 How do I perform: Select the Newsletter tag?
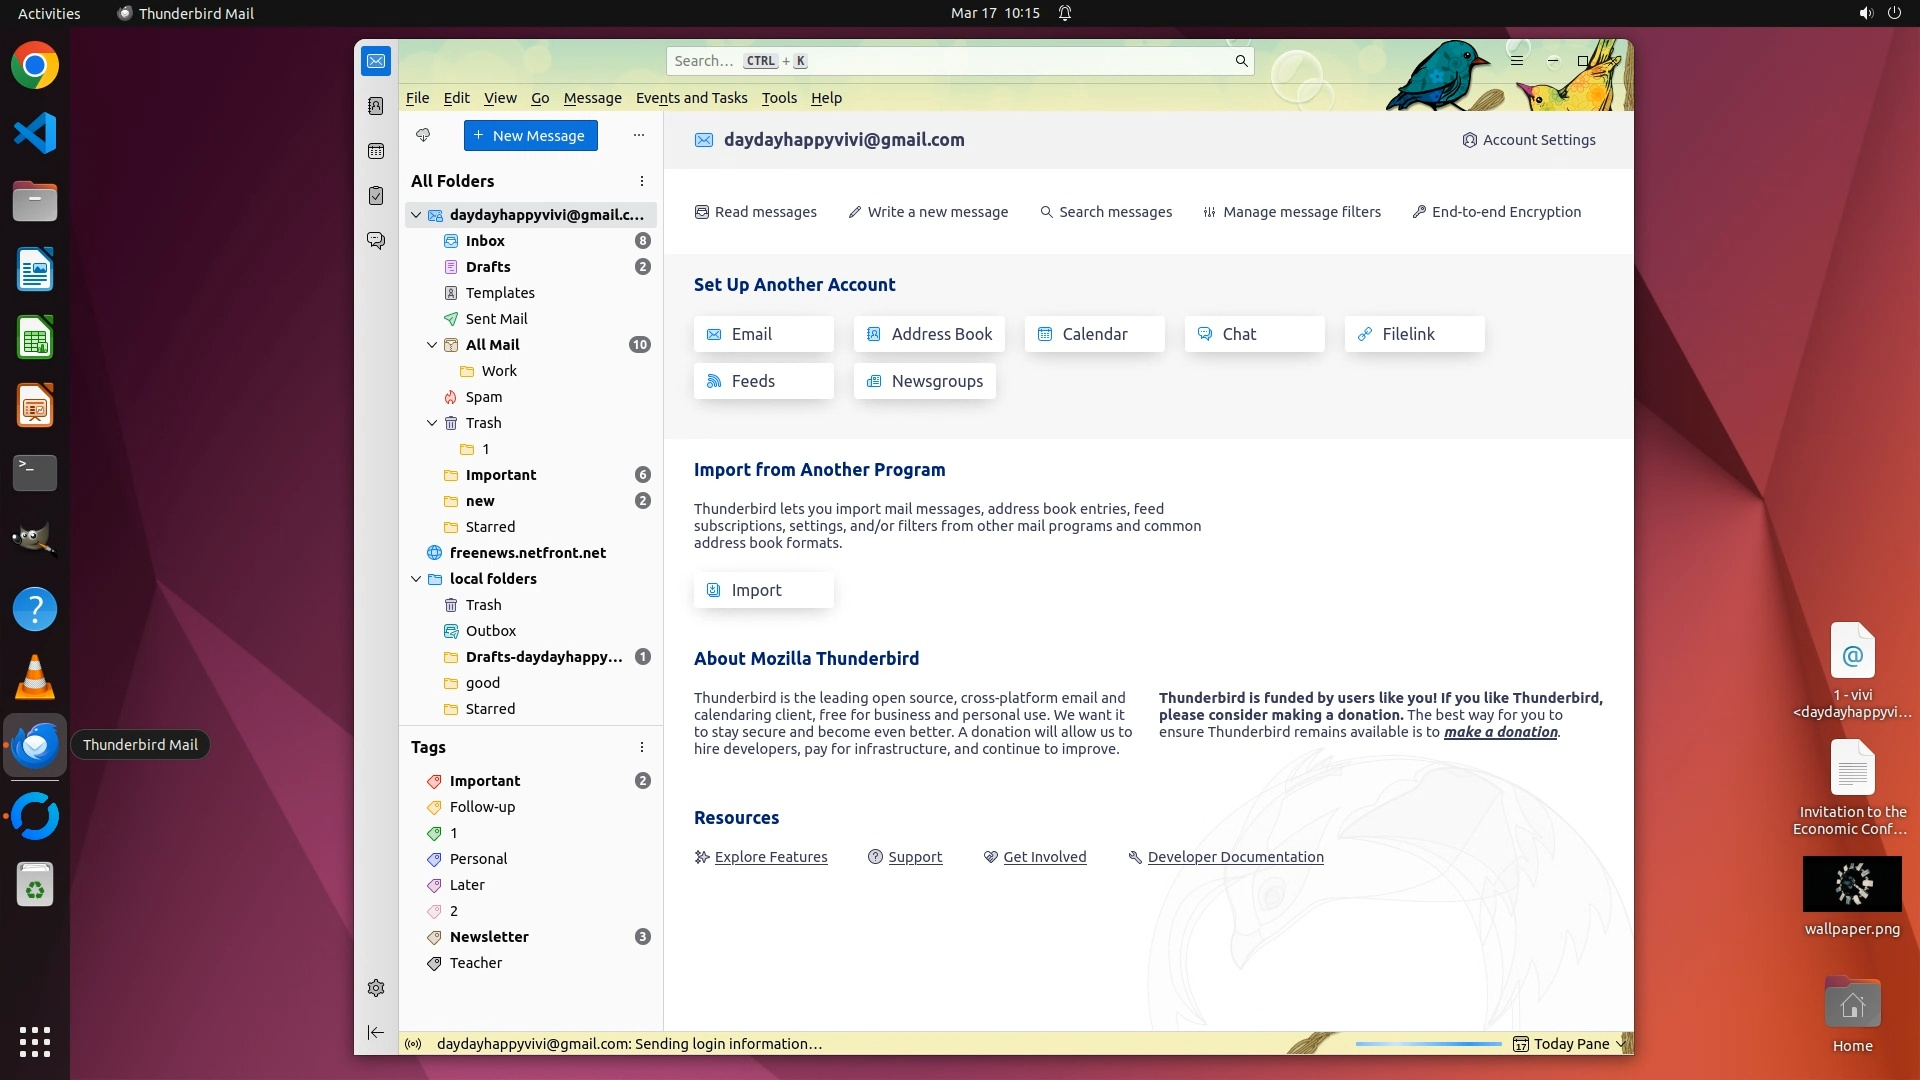(x=489, y=937)
